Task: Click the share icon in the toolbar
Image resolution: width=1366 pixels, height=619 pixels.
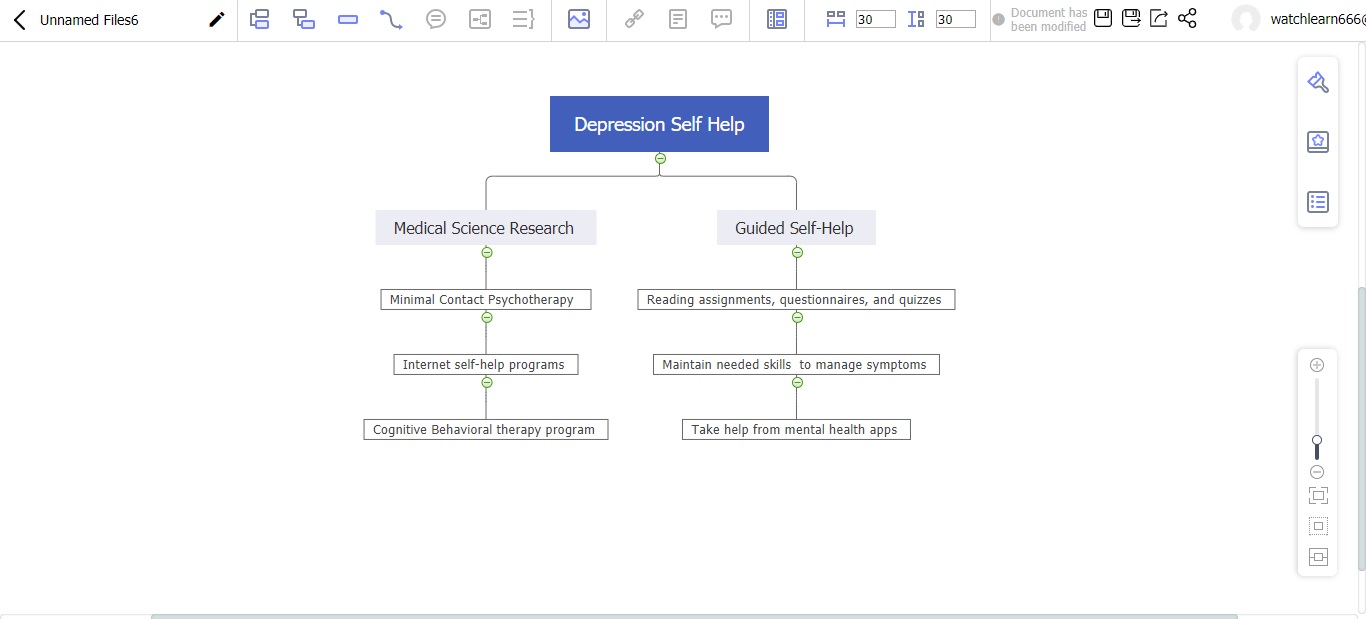Action: [1187, 18]
